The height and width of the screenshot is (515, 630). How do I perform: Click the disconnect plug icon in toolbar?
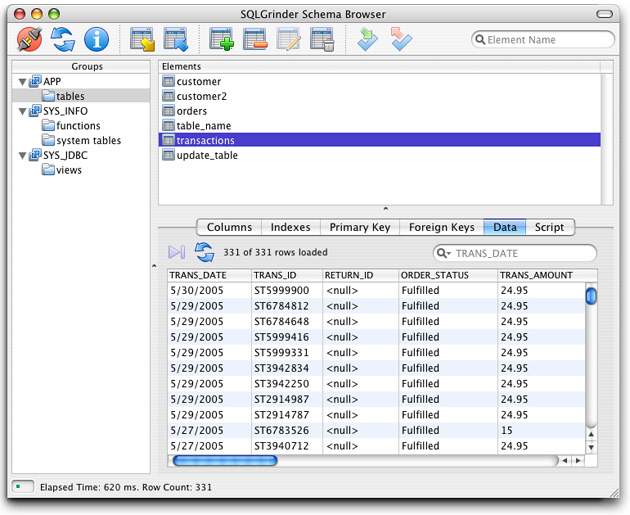[29, 39]
